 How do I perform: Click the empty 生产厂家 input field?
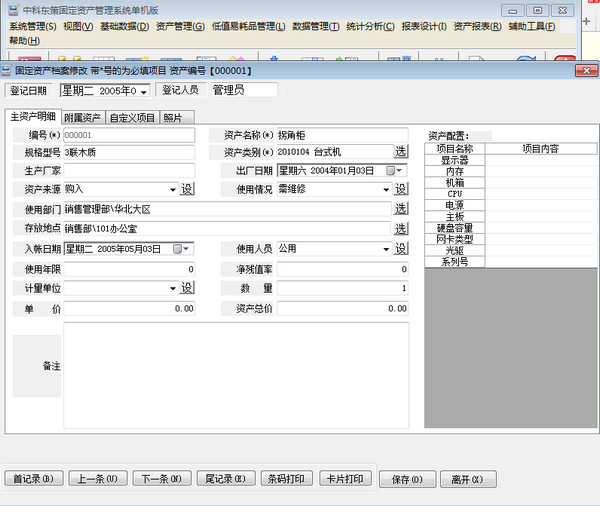[129, 170]
